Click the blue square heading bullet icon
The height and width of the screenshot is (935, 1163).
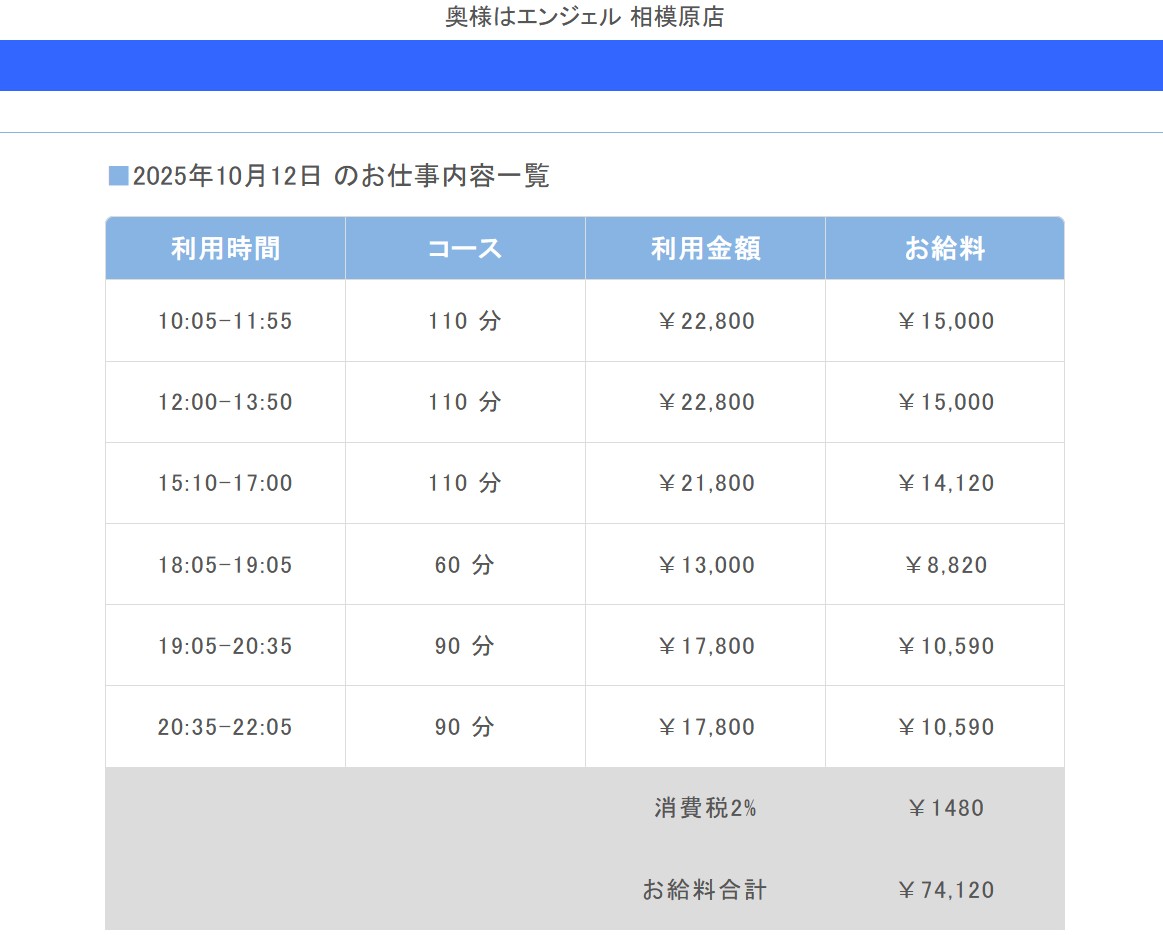pyautogui.click(x=118, y=177)
